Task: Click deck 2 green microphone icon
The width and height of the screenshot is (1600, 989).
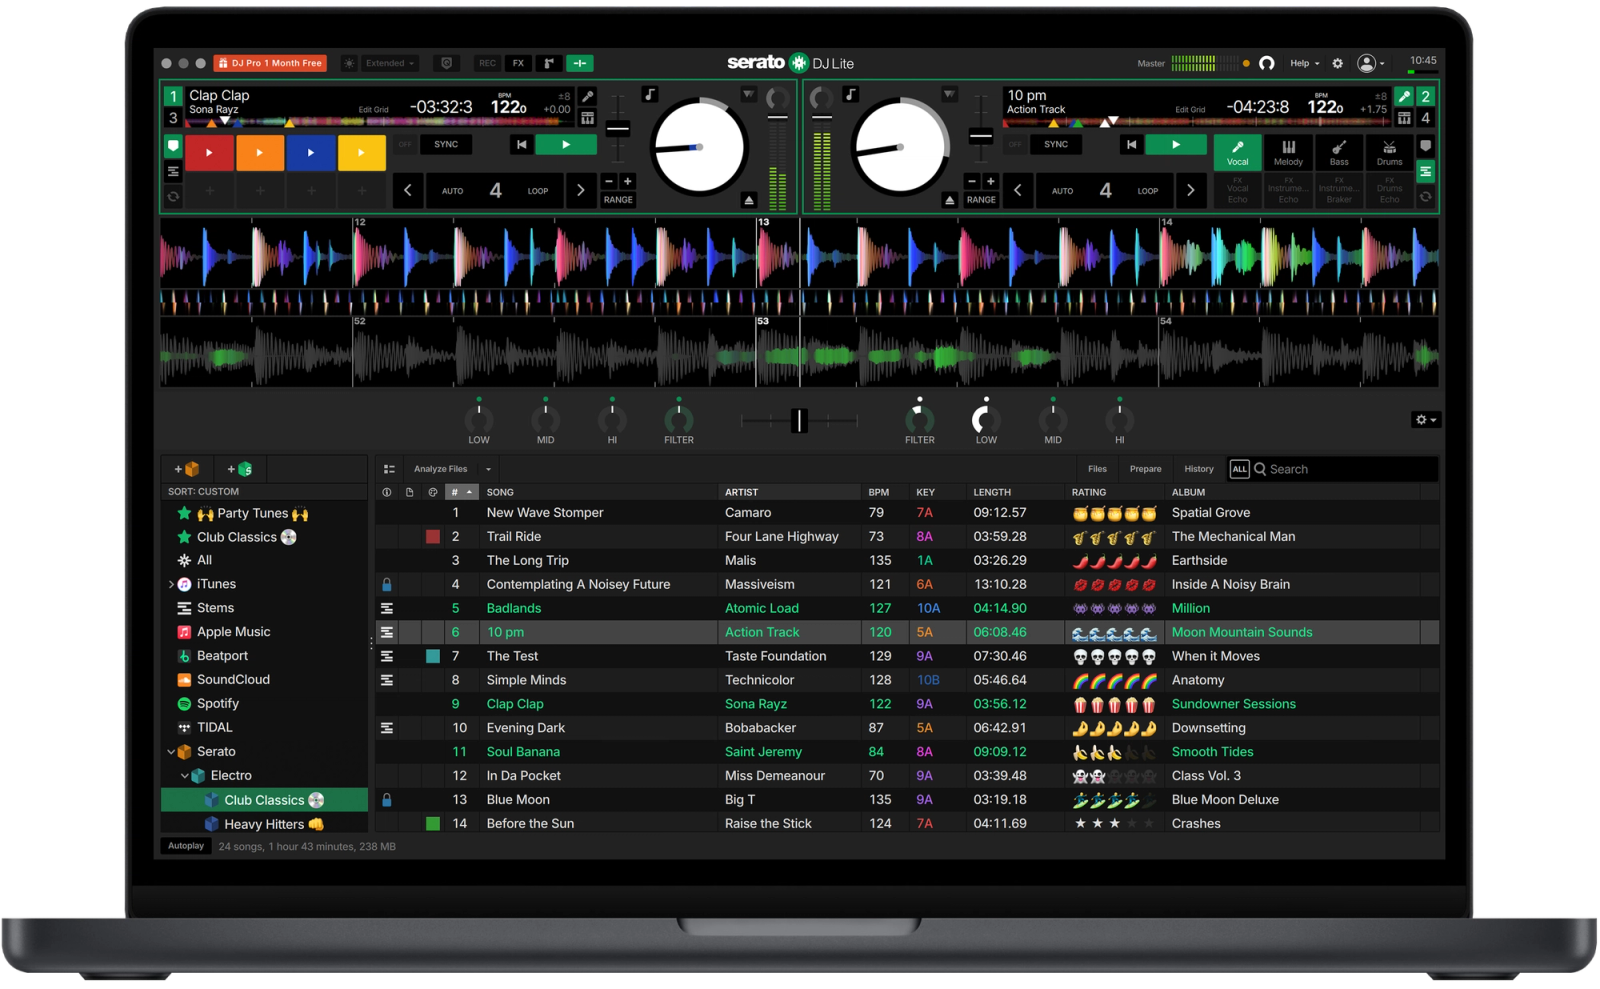Action: 1404,97
